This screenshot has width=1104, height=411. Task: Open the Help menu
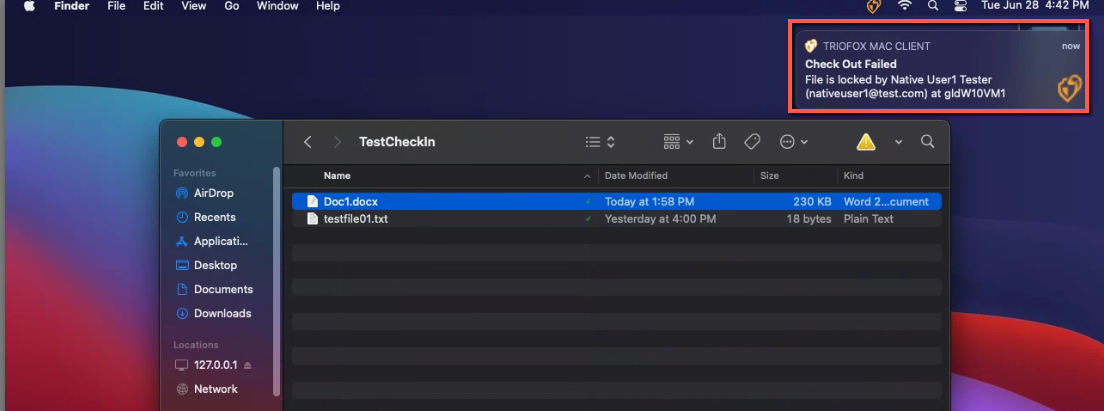pyautogui.click(x=328, y=6)
